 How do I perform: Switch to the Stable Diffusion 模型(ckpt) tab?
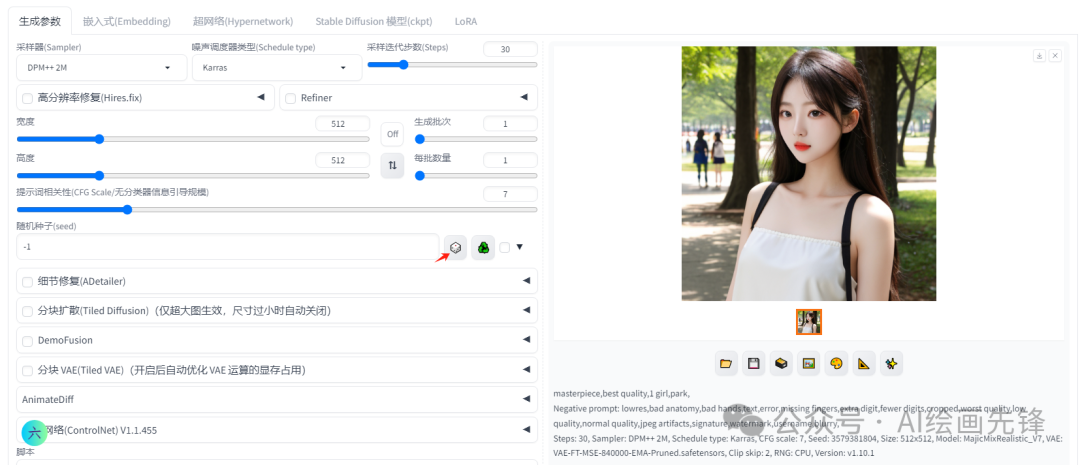coord(374,21)
